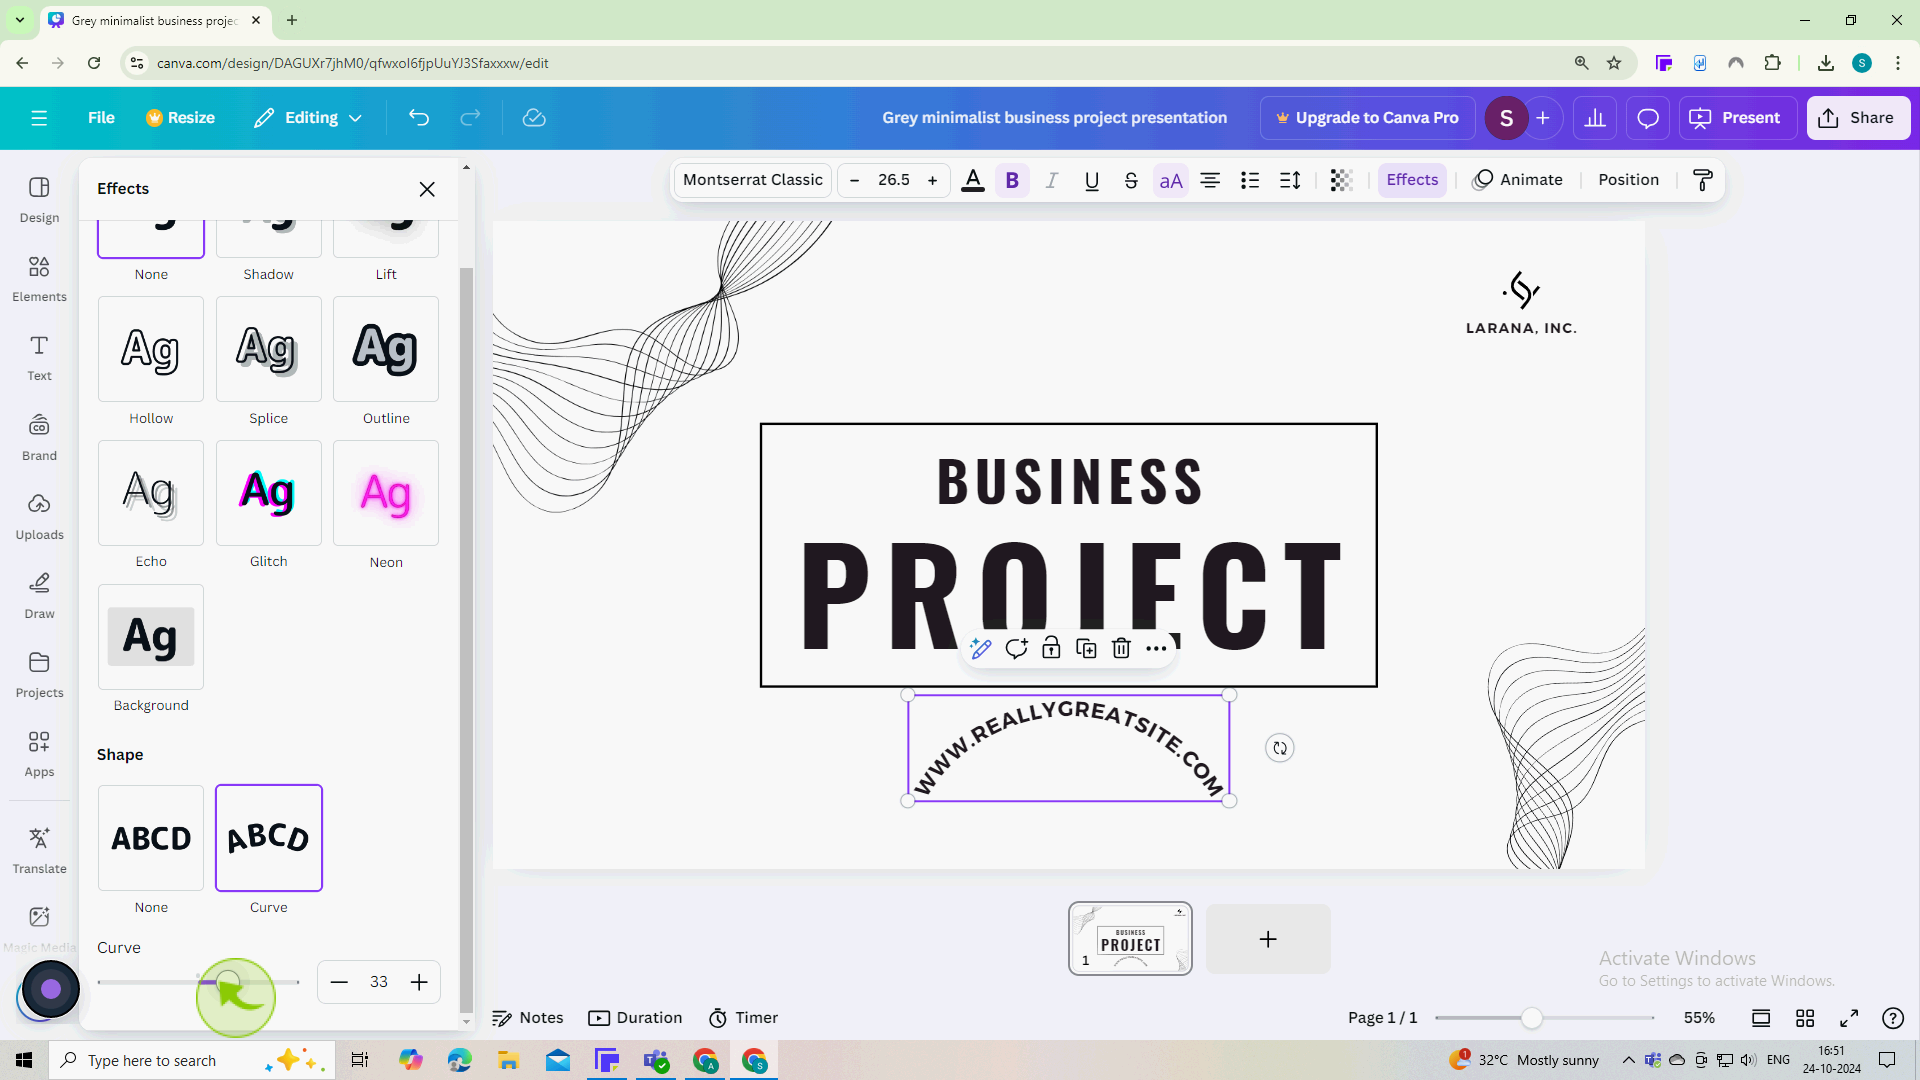Click the Text alignment icon

pos(1211,179)
